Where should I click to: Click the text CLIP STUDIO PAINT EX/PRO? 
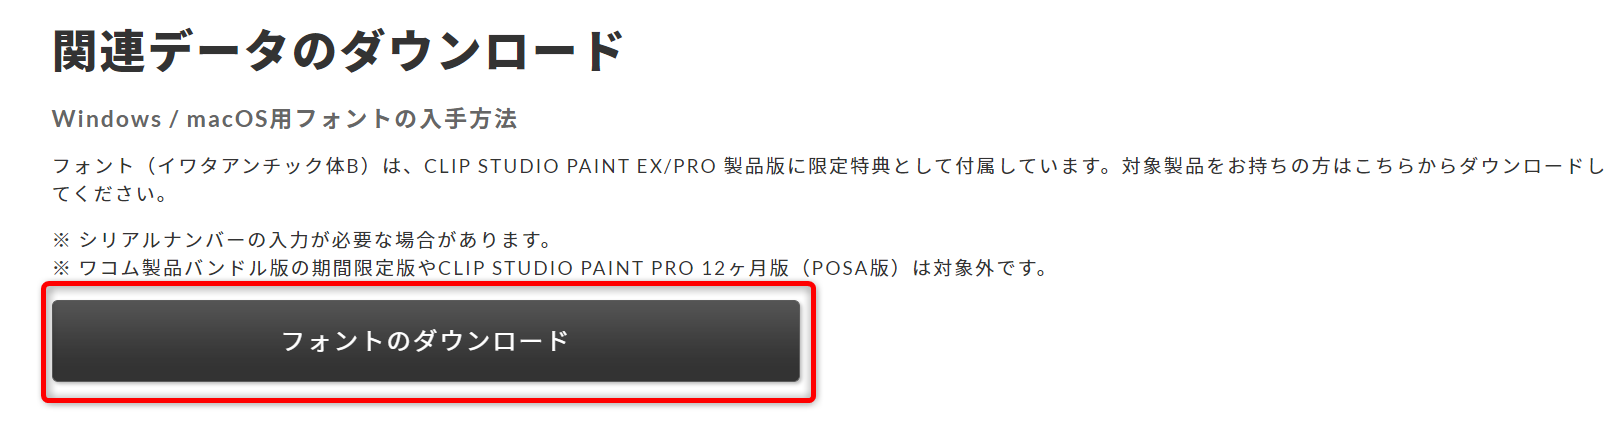pos(570,166)
